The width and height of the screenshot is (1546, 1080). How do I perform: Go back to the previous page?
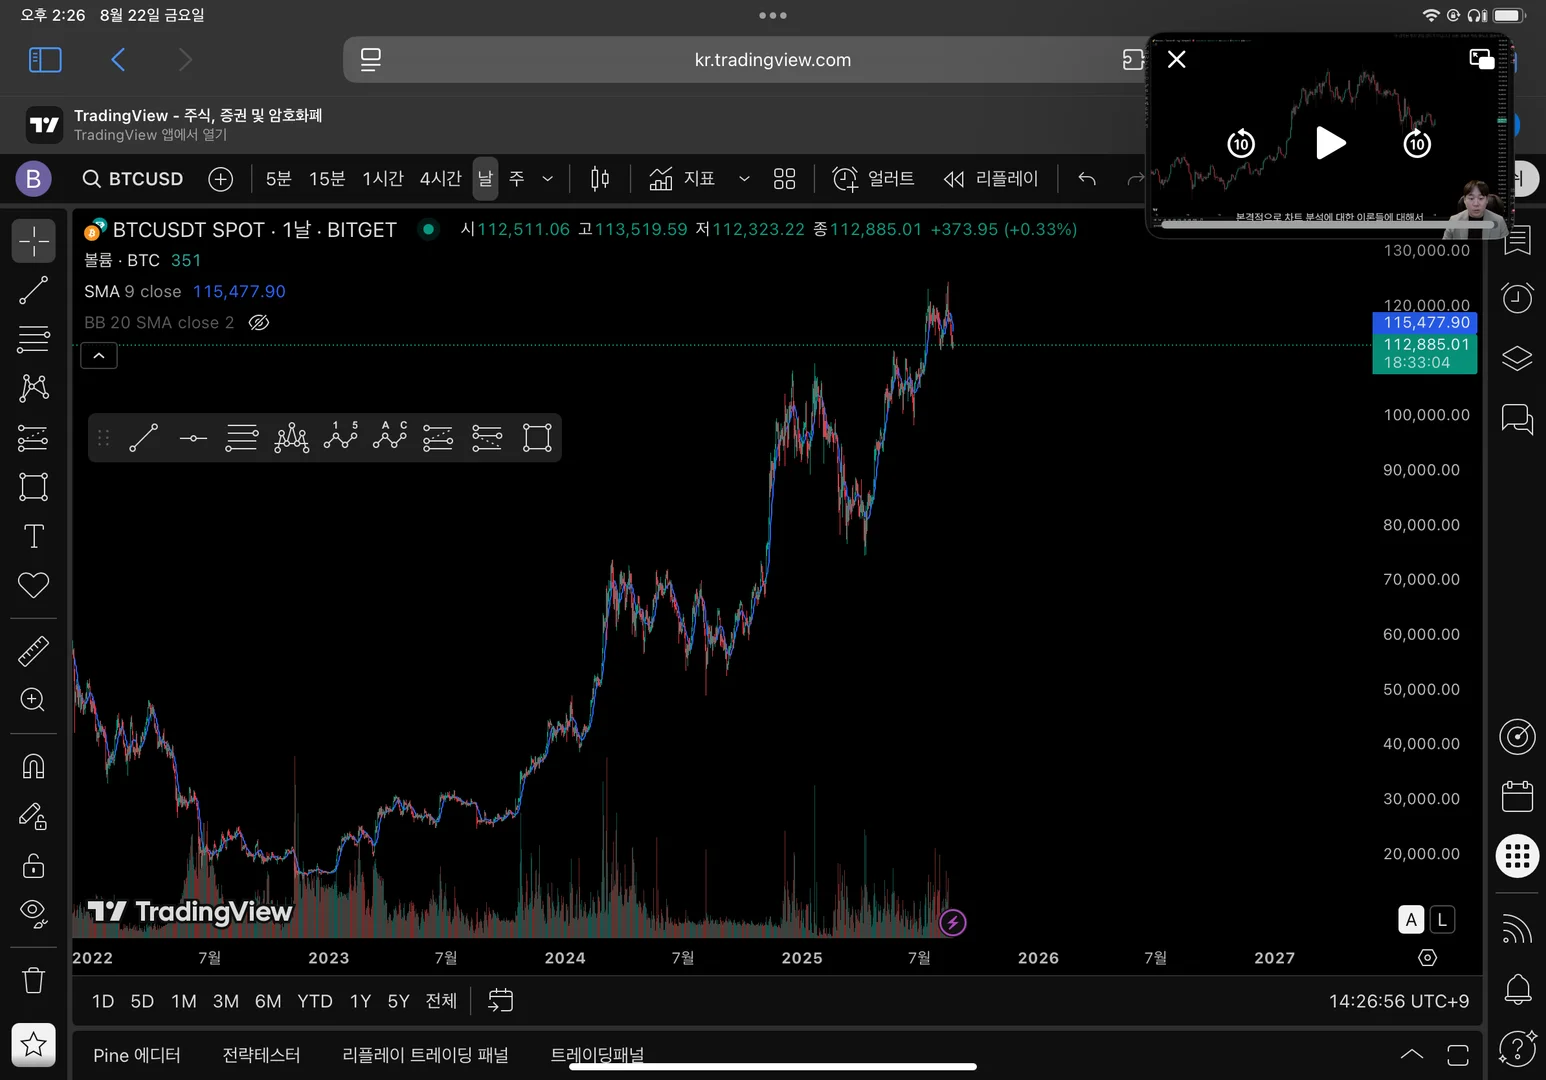[x=118, y=60]
